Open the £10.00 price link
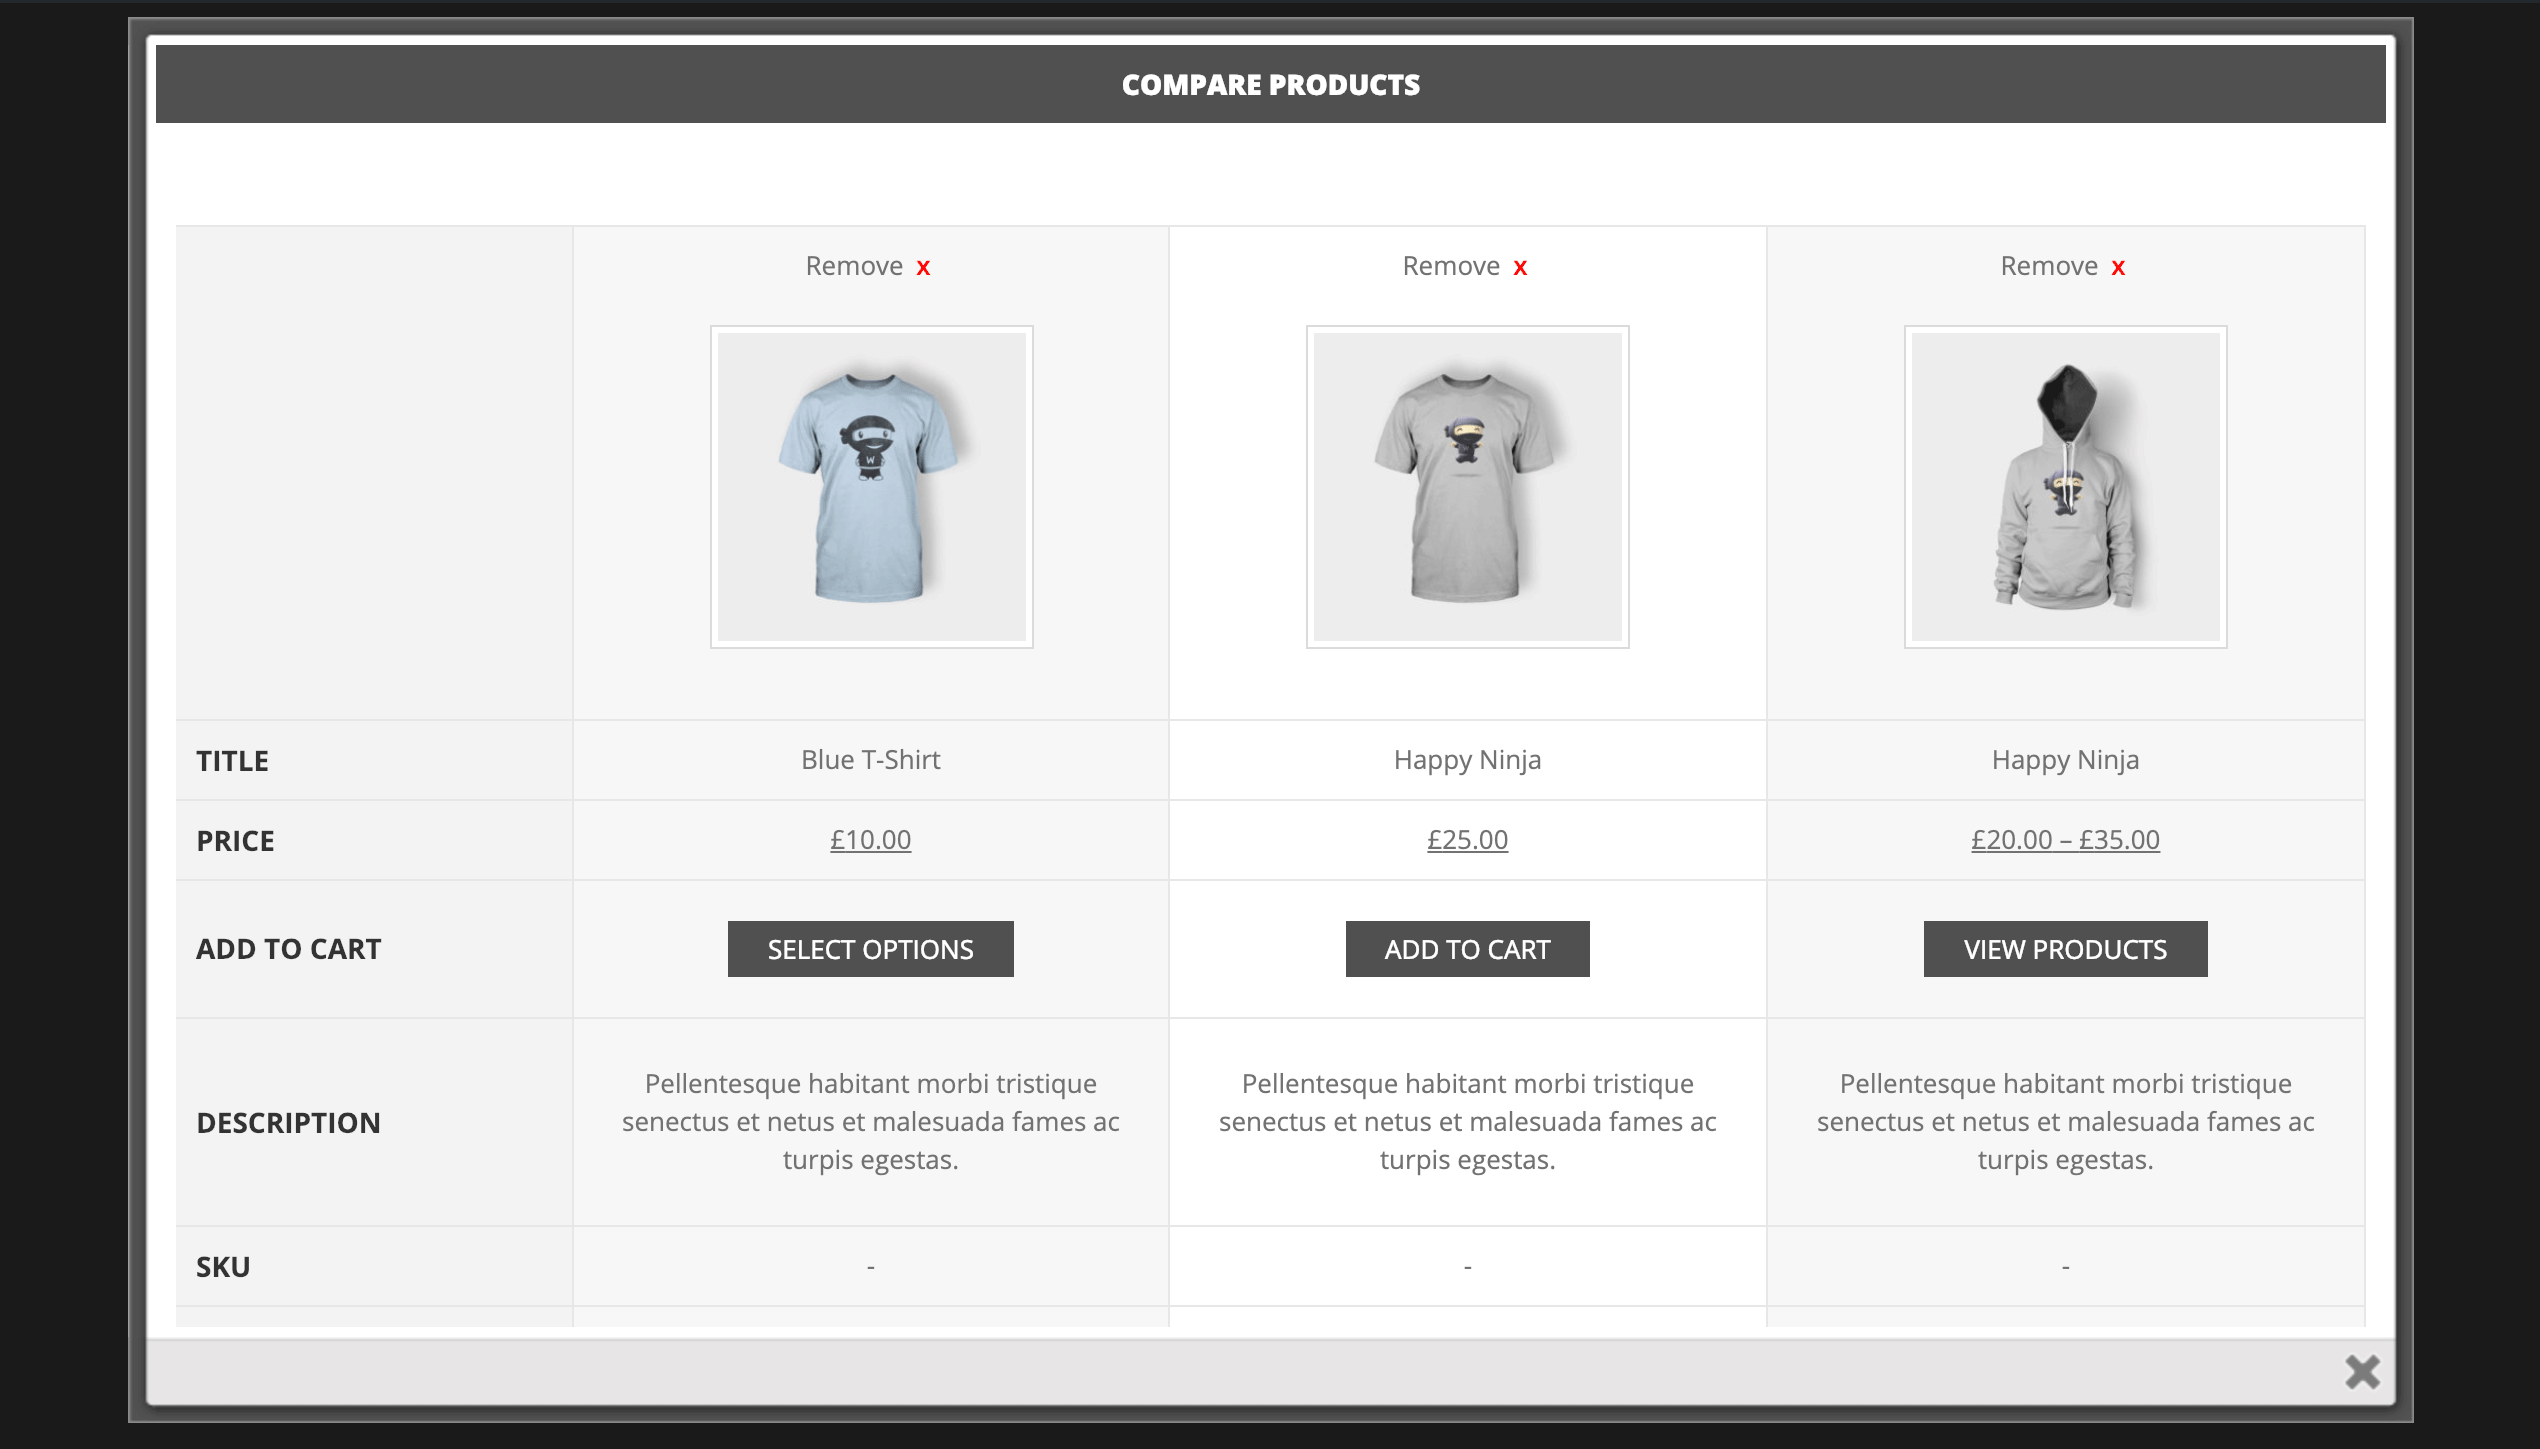This screenshot has width=2540, height=1449. click(x=870, y=840)
